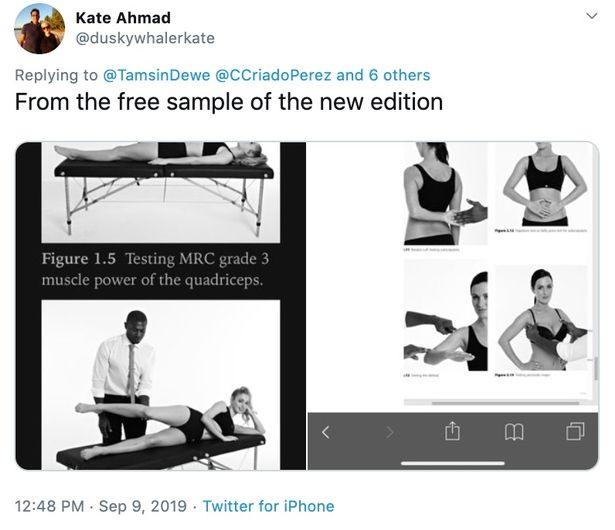Open the Safari bookmarks book icon
This screenshot has width=615, height=530.
pos(514,432)
